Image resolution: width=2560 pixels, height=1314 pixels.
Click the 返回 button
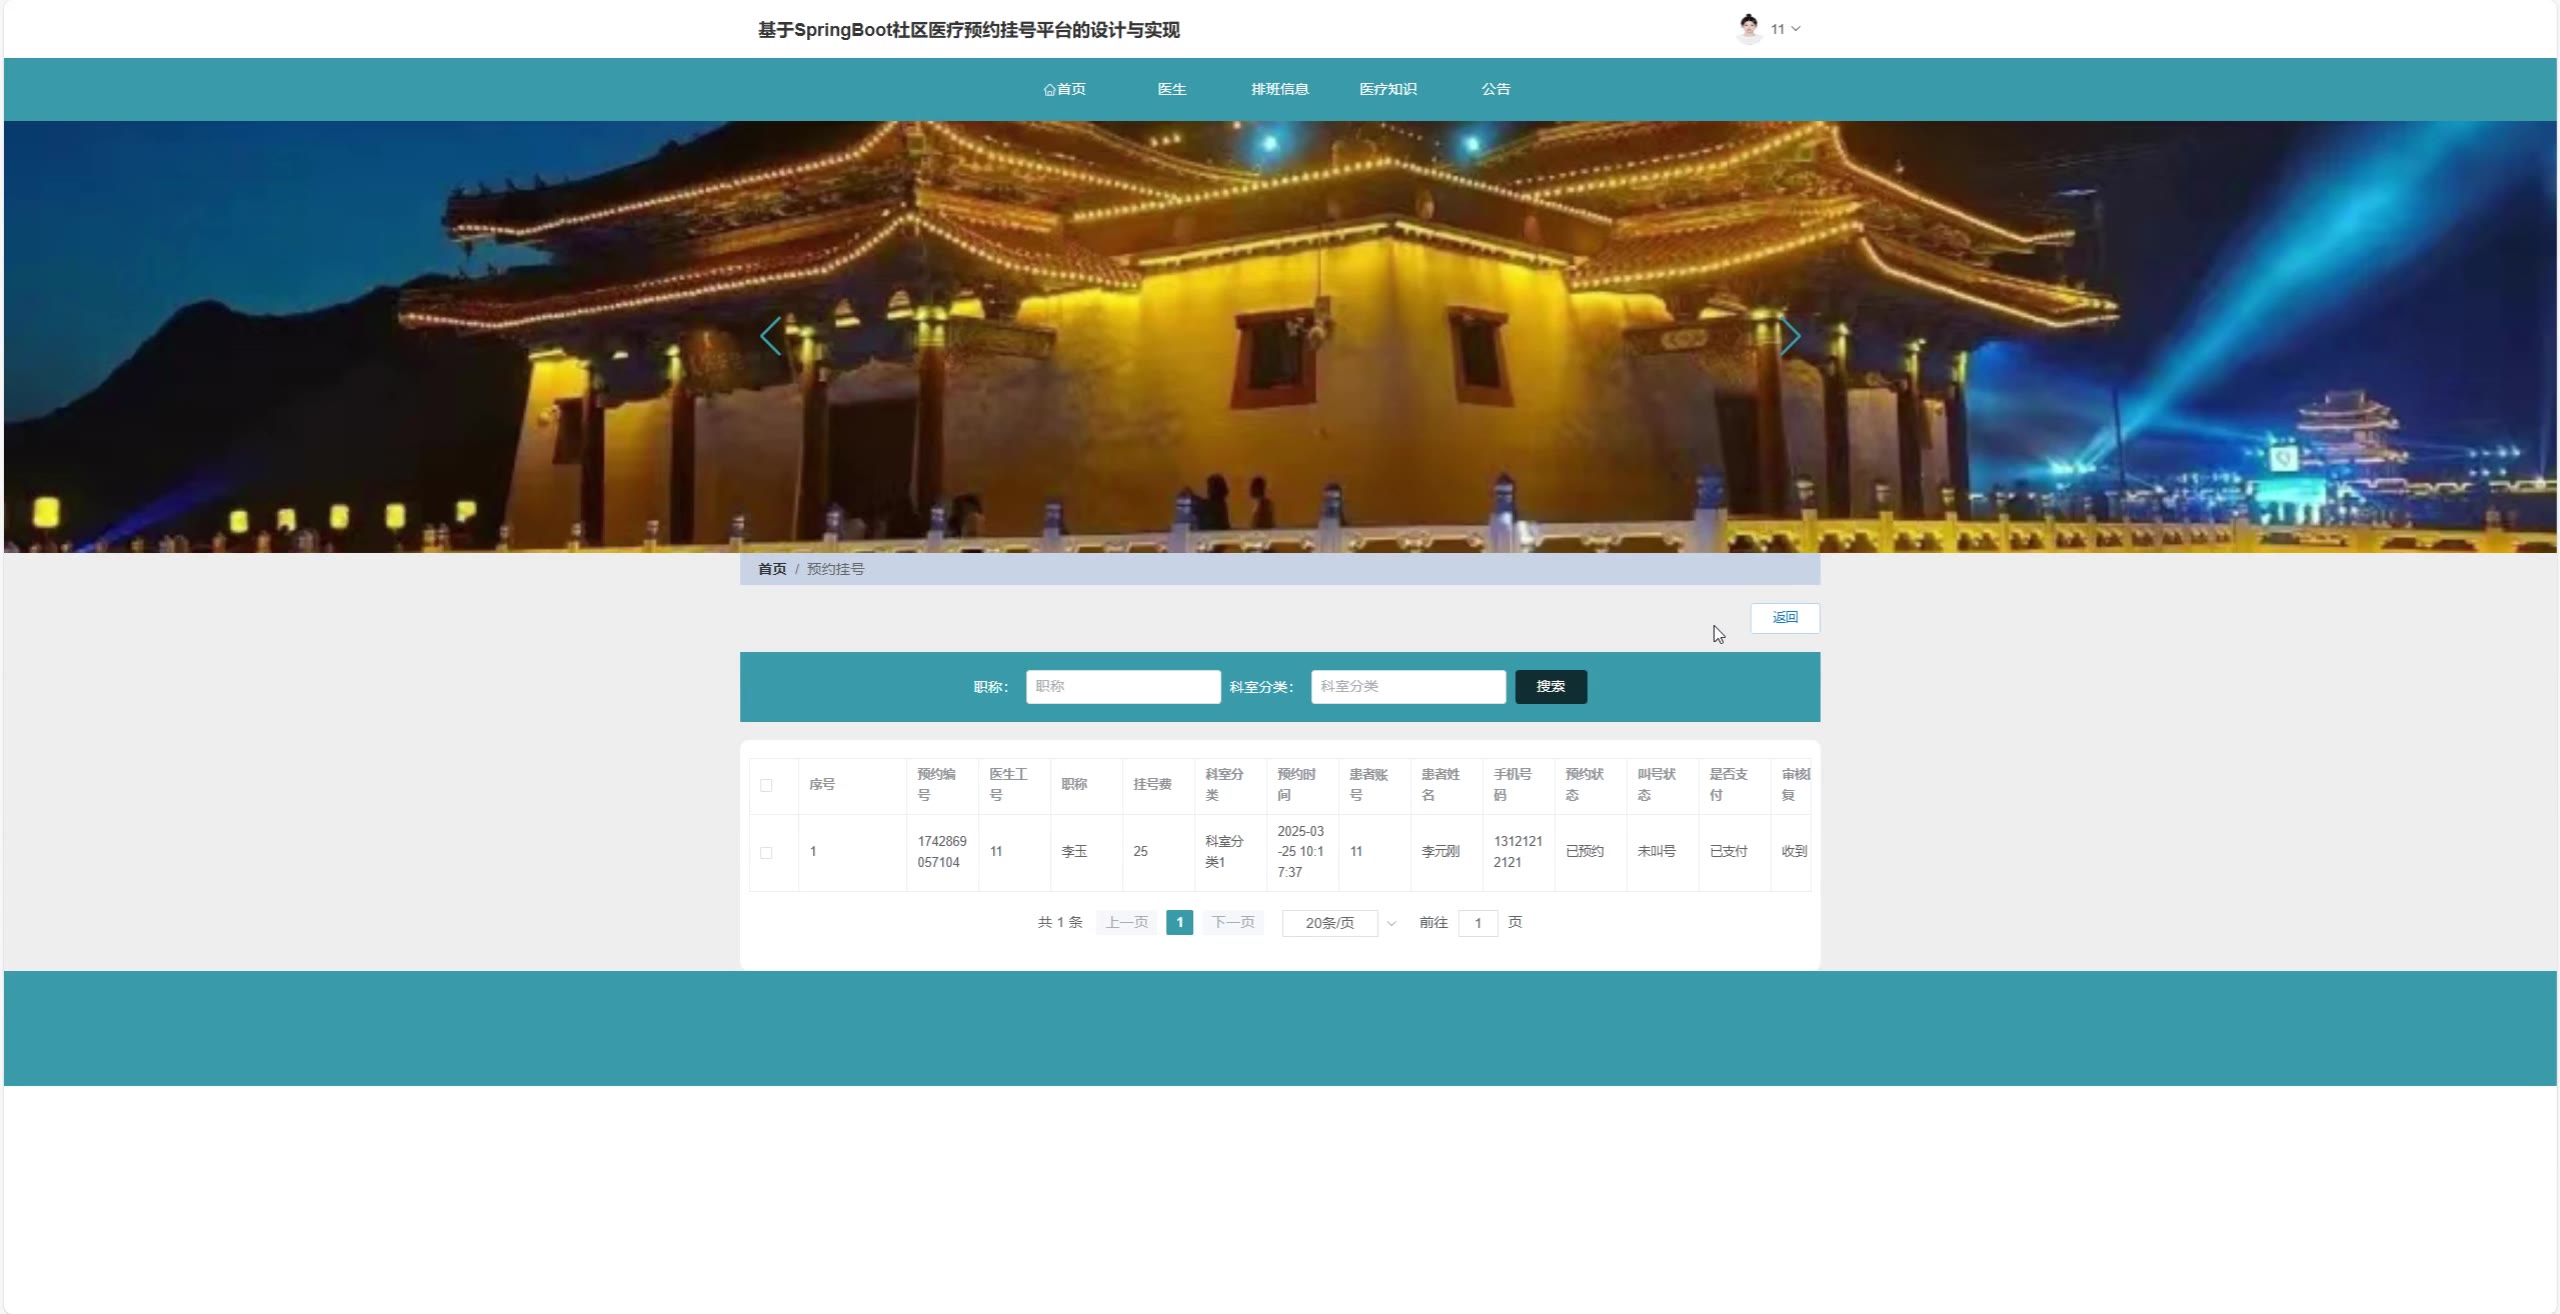[1784, 618]
